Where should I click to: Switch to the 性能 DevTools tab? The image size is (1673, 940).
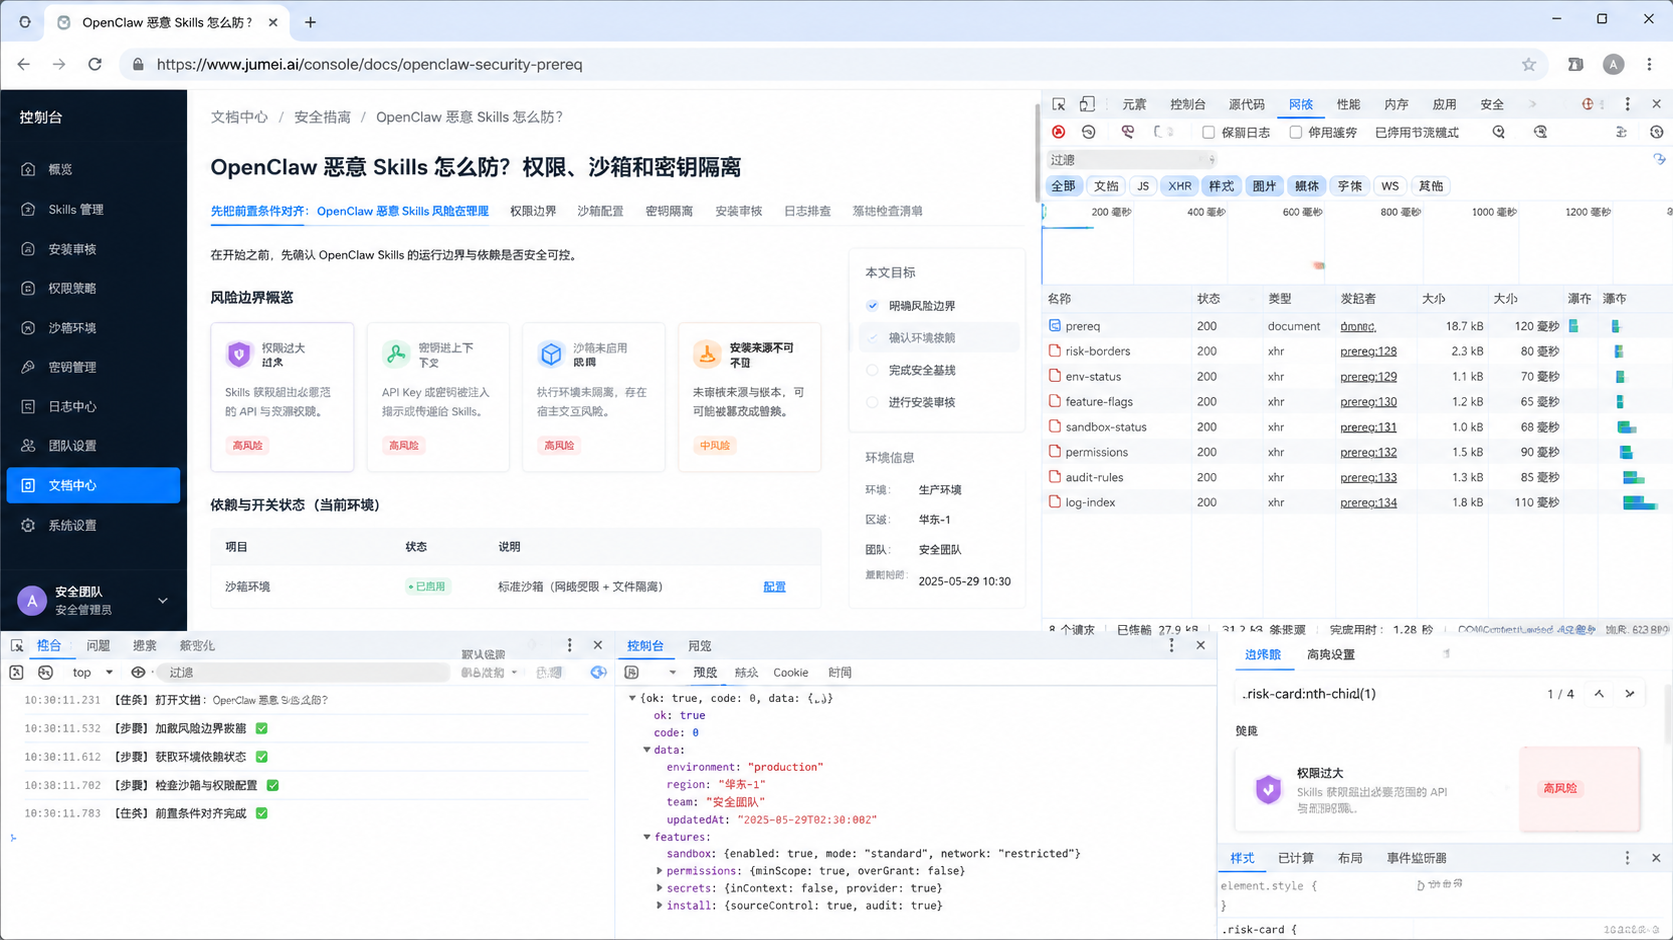(1348, 104)
